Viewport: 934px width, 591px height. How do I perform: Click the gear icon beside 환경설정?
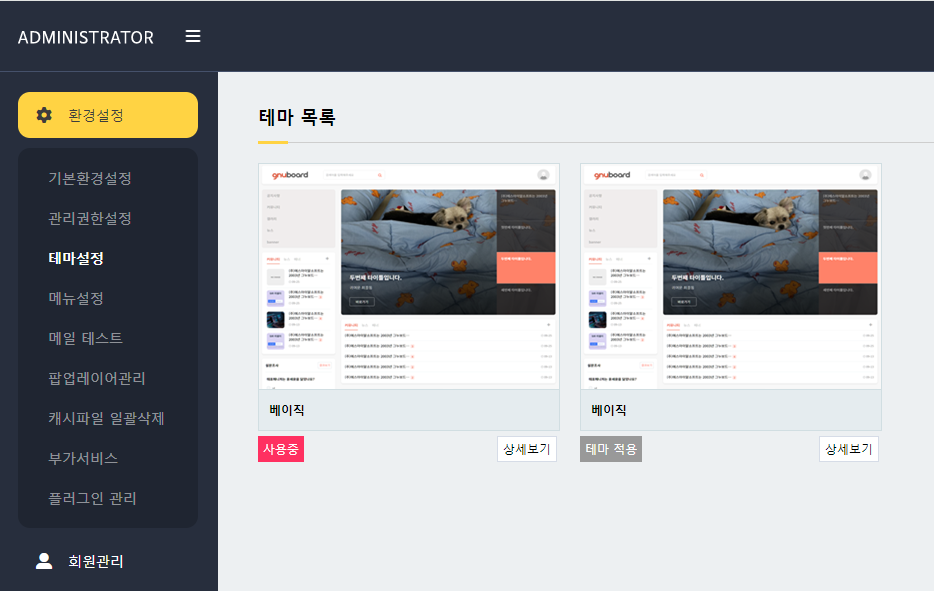pos(44,115)
